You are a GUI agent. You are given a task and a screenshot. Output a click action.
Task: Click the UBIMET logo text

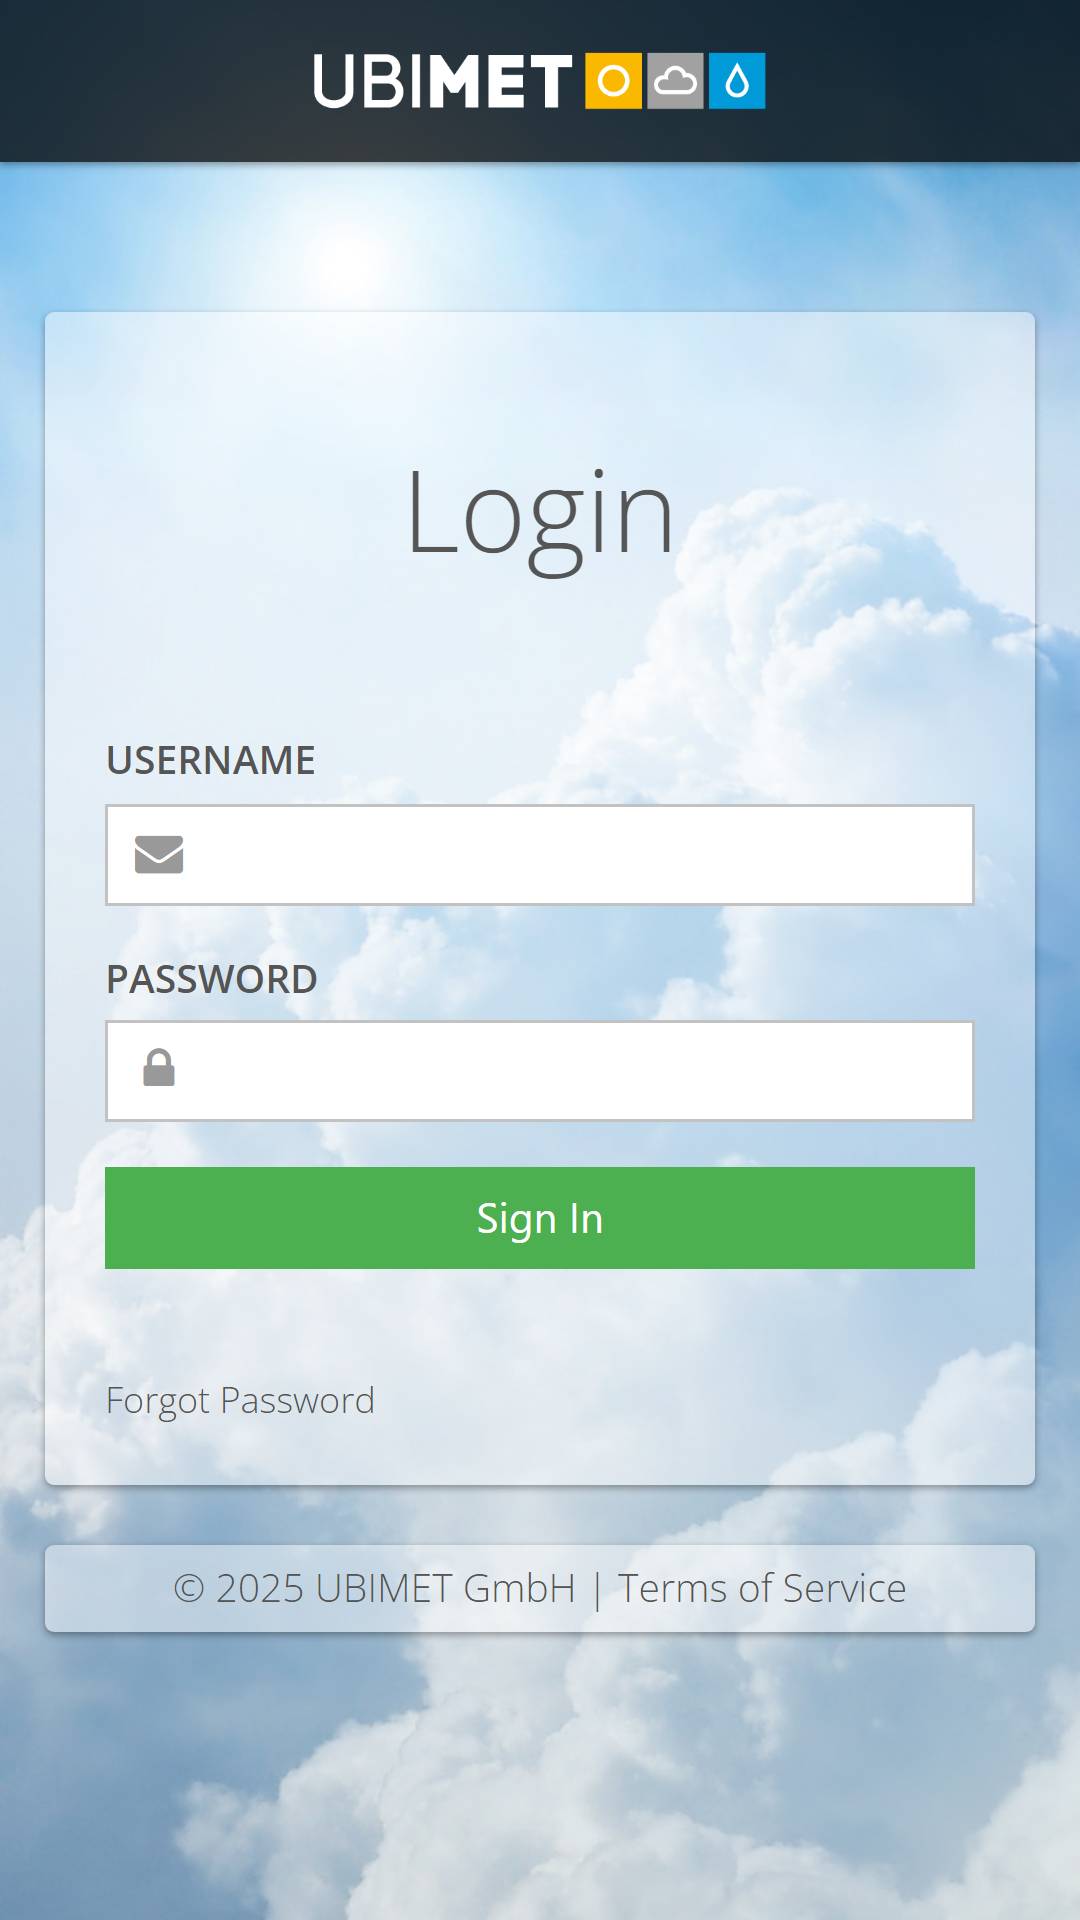(x=442, y=81)
